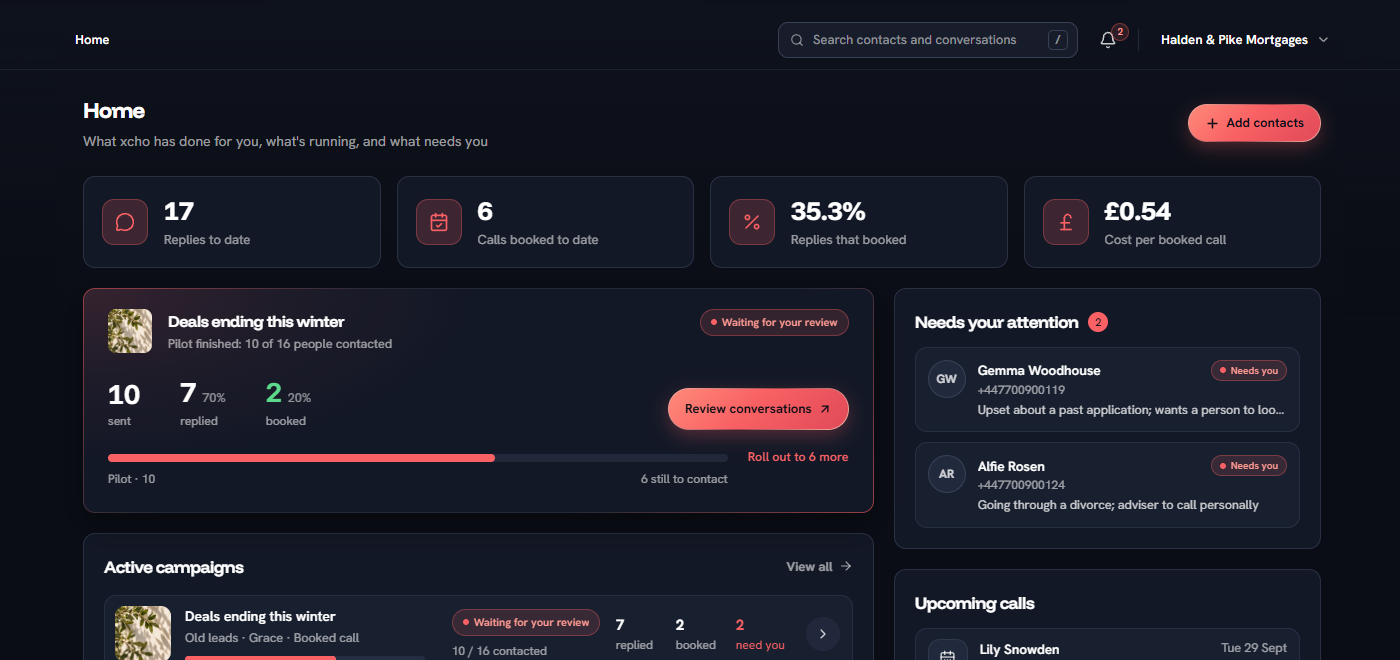This screenshot has height=660, width=1400.
Task: Click the campaign thumbnail in Active campaigns
Action: tap(143, 633)
